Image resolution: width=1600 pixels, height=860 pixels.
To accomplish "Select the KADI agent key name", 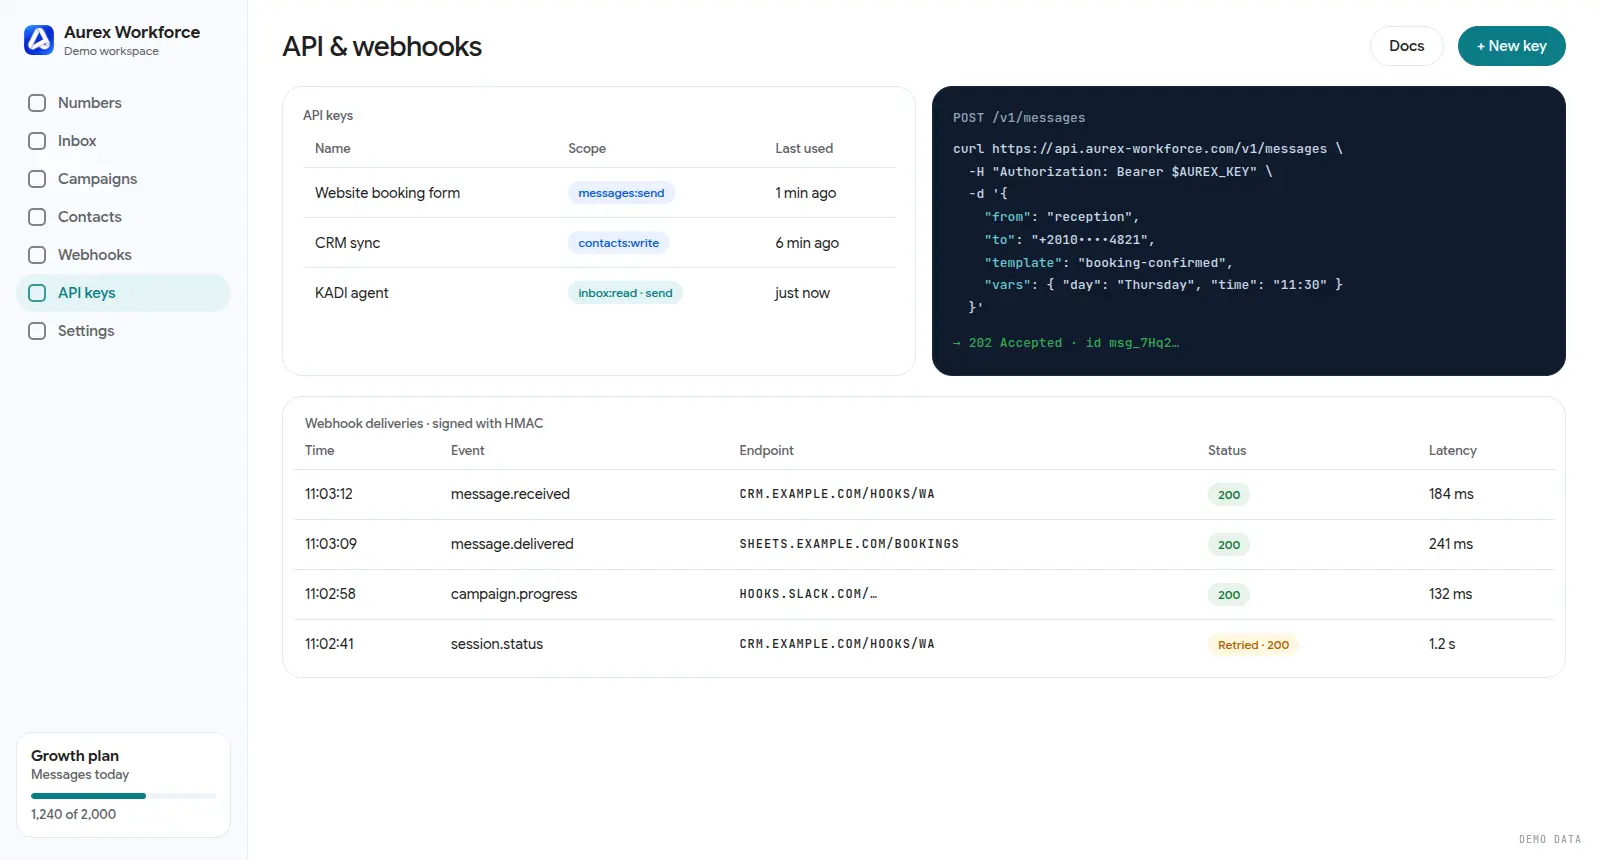I will tap(351, 293).
